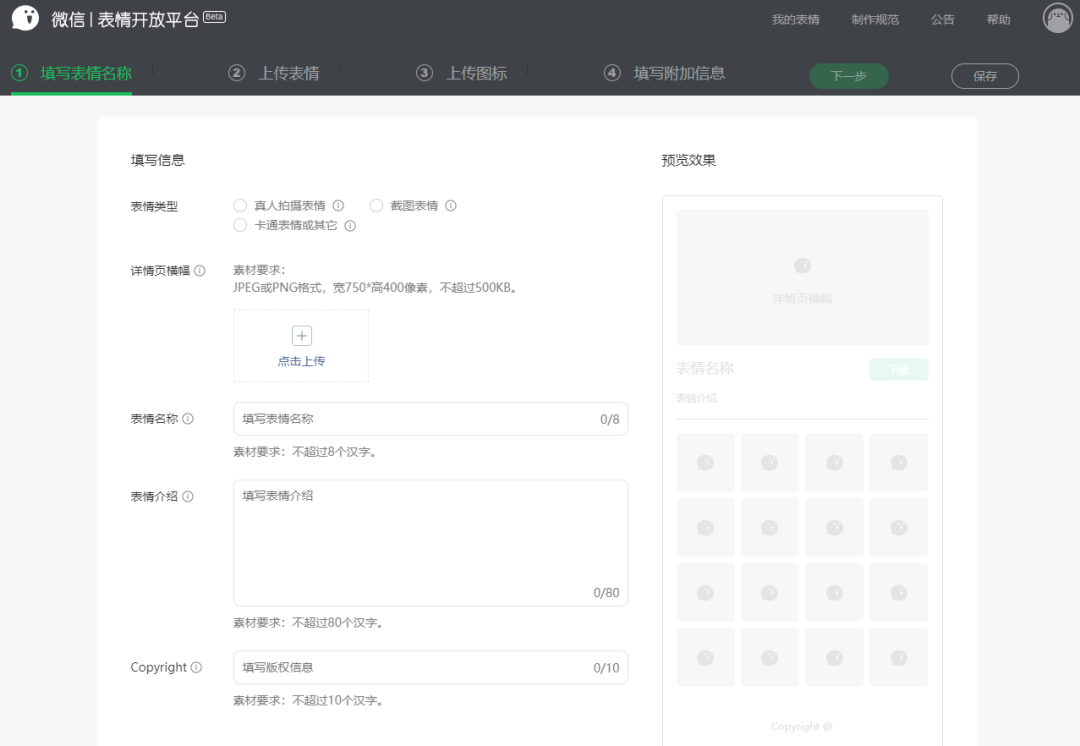Click info icon next to 截图表情
The height and width of the screenshot is (746, 1080).
(x=451, y=206)
